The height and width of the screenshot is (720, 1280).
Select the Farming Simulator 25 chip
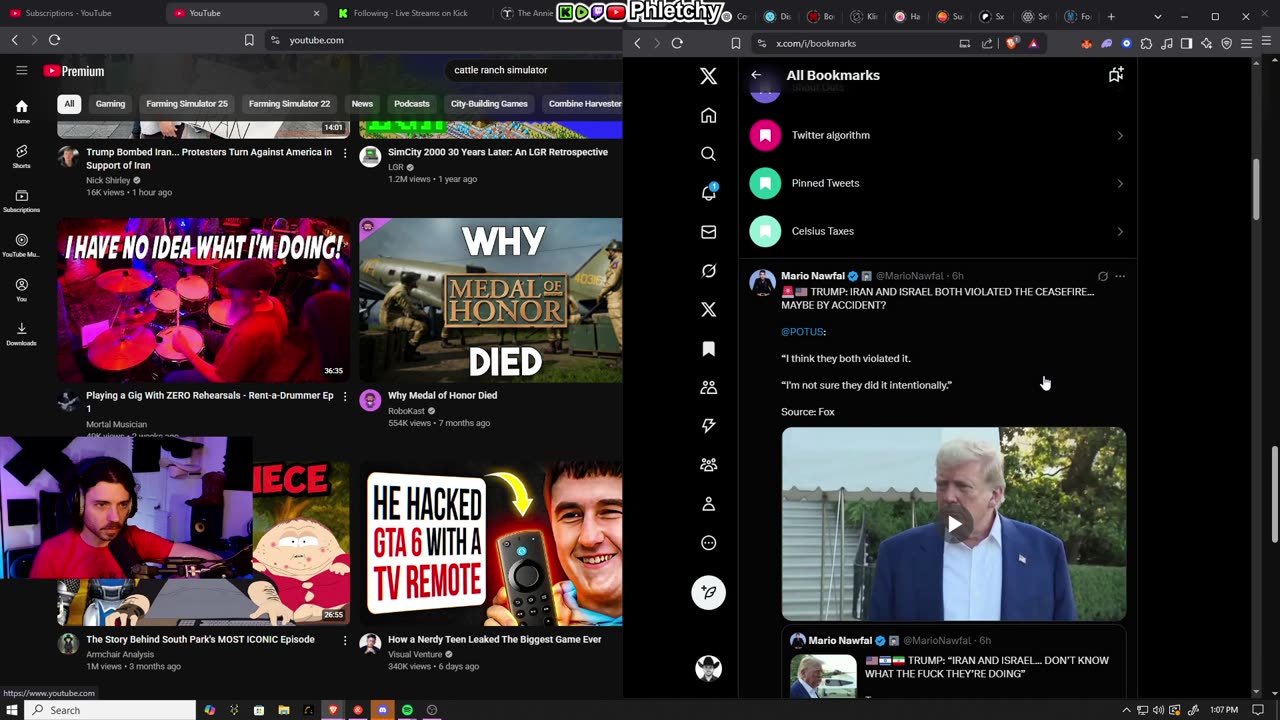coord(187,104)
